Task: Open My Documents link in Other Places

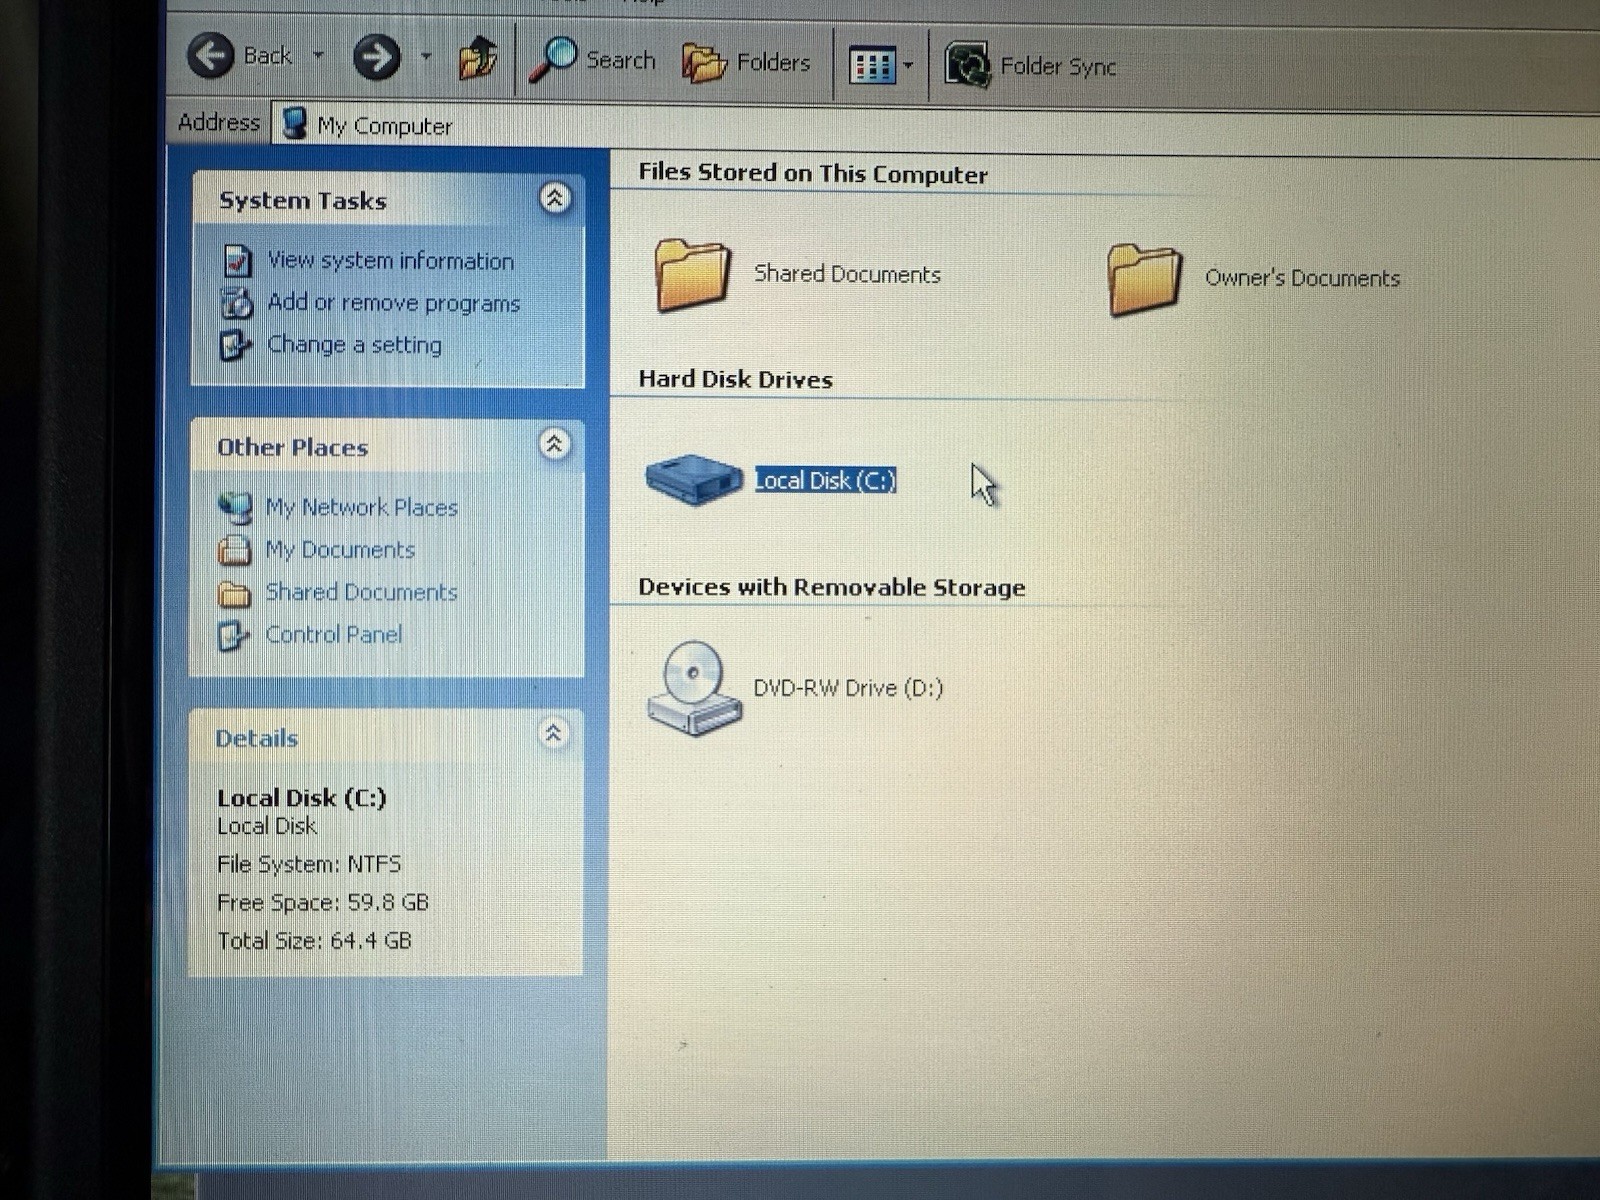Action: click(x=340, y=550)
